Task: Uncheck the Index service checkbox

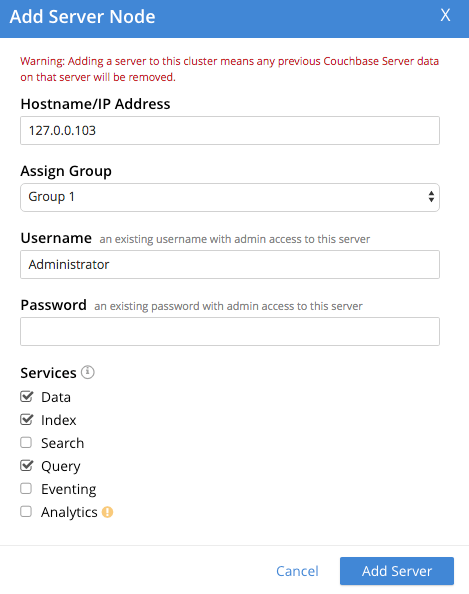Action: tap(26, 419)
